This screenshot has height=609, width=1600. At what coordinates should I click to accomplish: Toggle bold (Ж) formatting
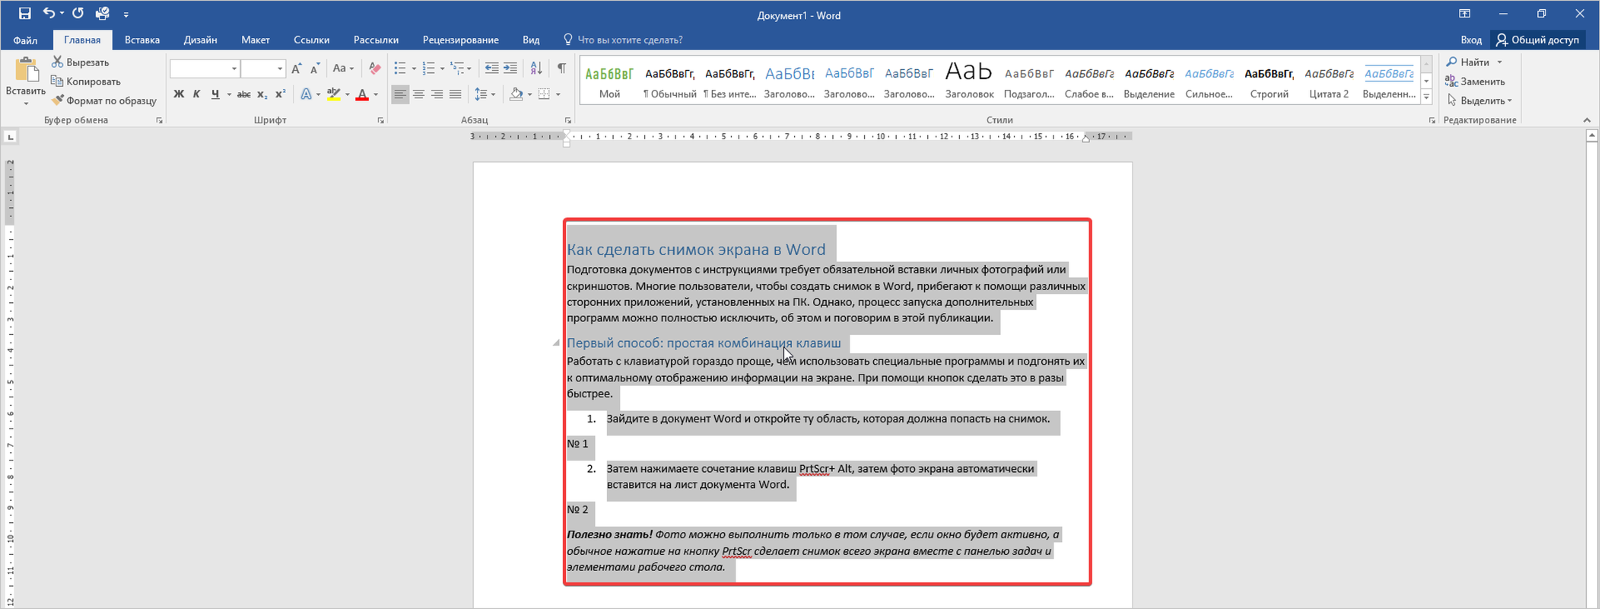point(179,95)
